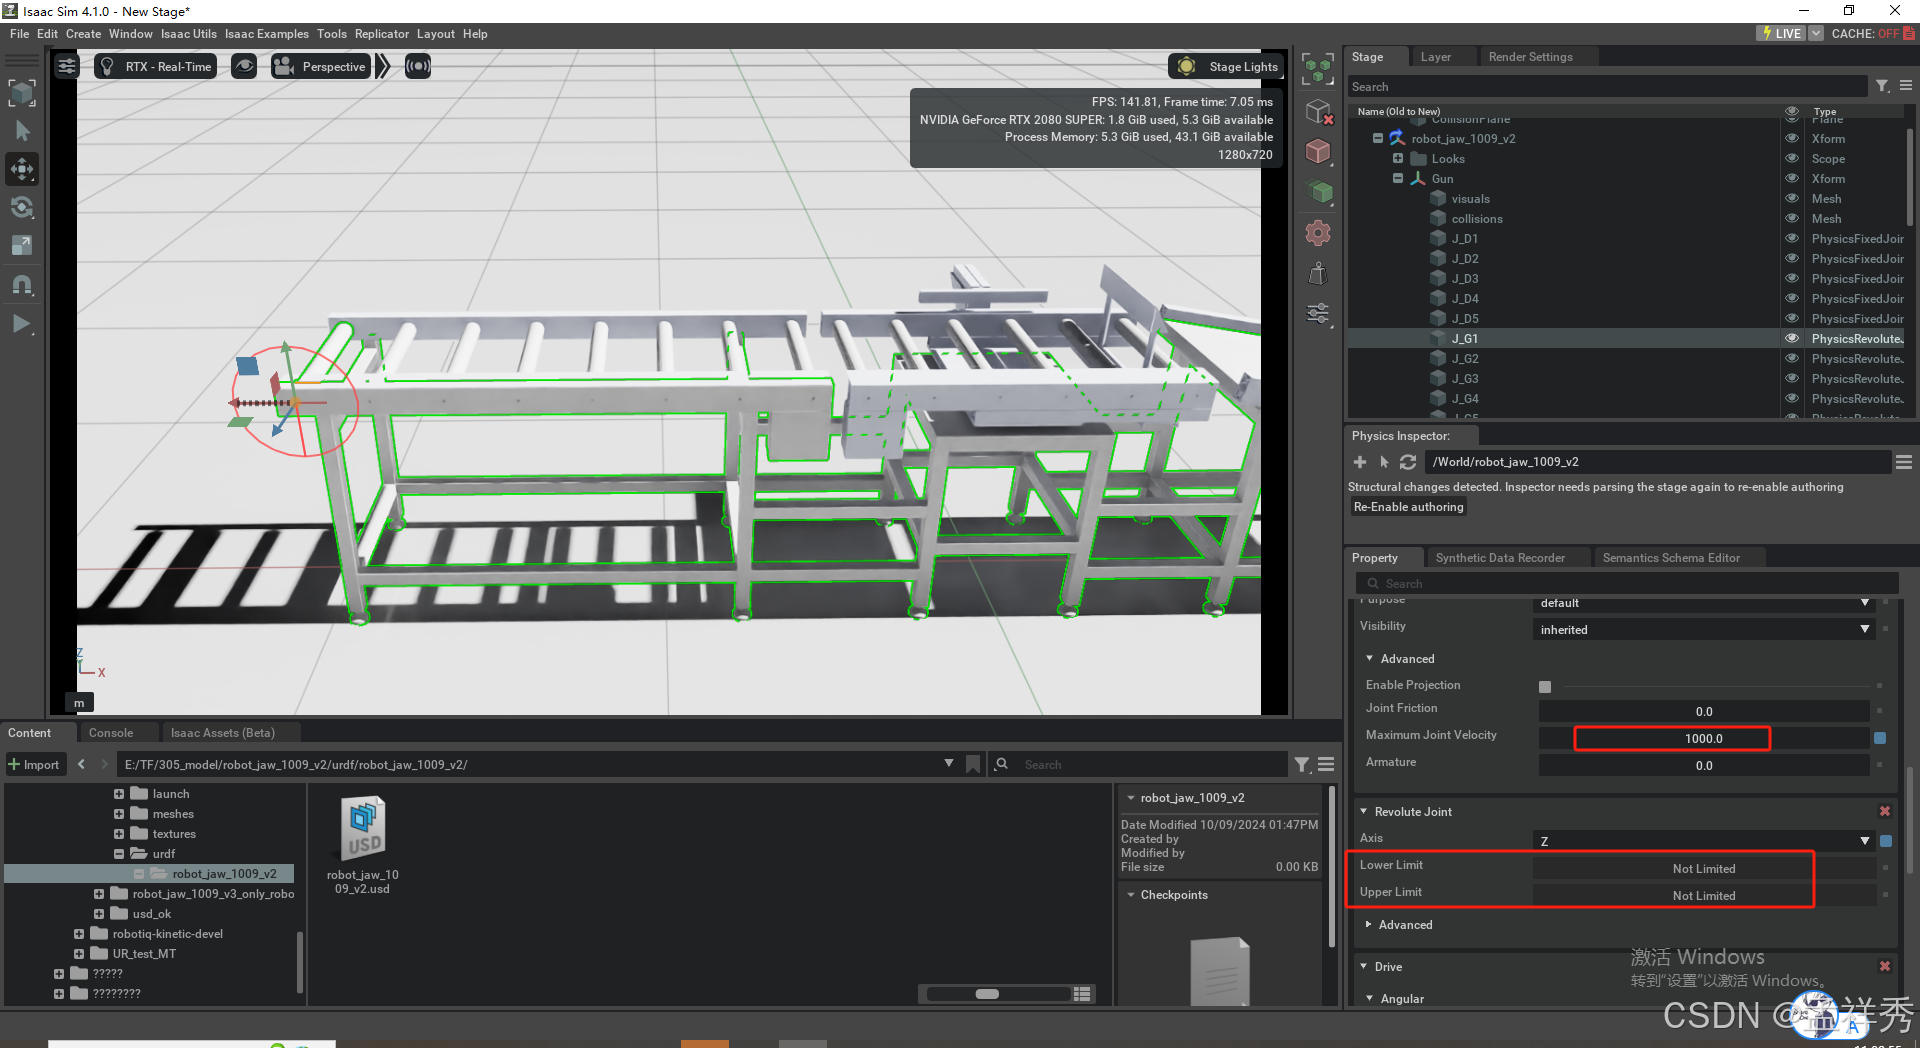Click Physics Inspector add plus icon
This screenshot has height=1048, width=1920.
(1360, 462)
